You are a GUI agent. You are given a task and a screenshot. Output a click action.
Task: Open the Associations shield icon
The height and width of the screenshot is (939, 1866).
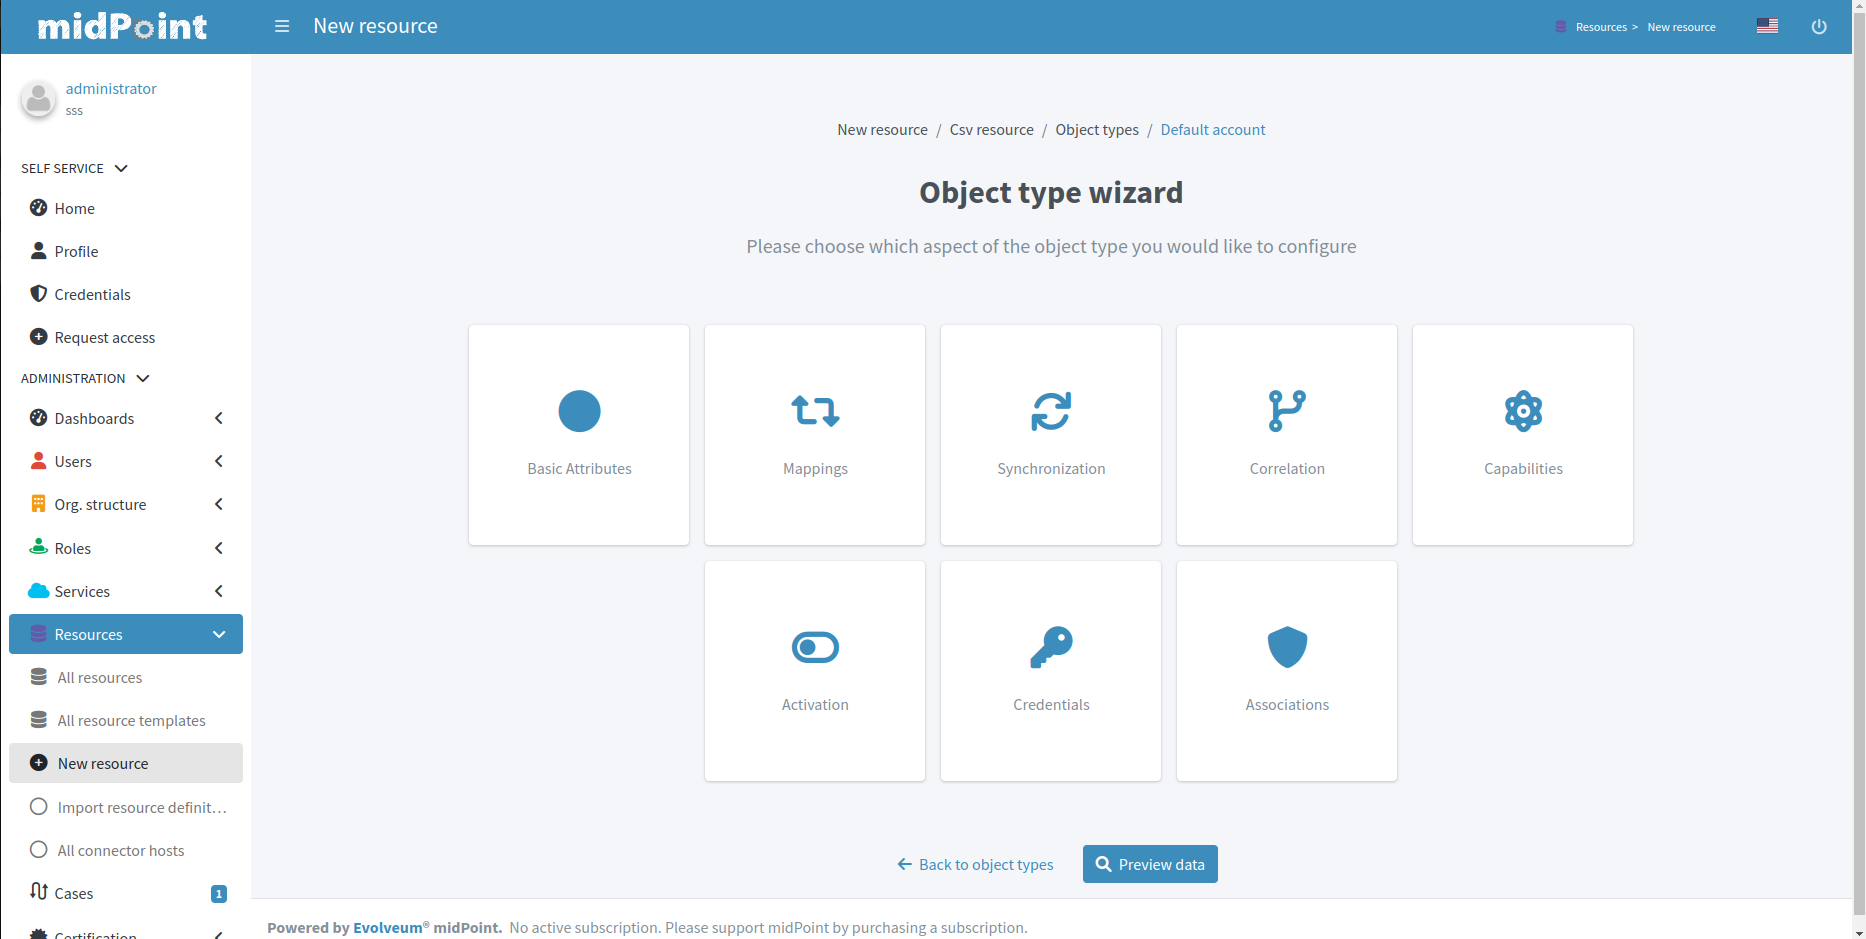click(x=1287, y=647)
